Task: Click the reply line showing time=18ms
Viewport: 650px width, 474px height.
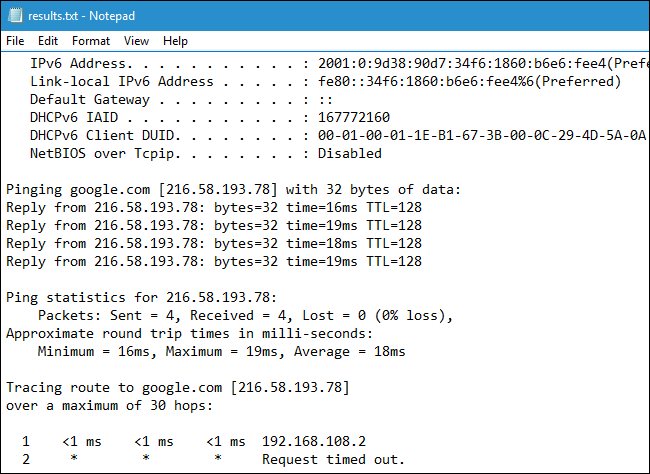Action: (x=213, y=243)
